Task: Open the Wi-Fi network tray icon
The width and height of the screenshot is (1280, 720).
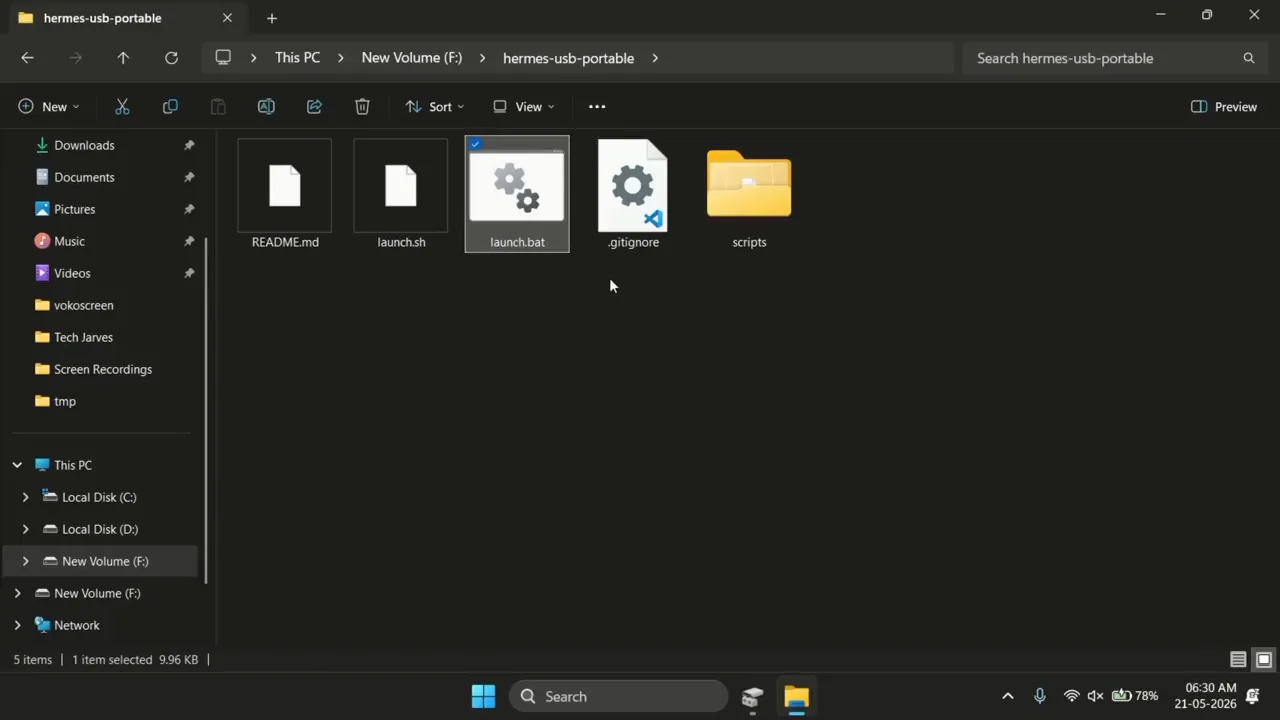Action: pos(1071,696)
